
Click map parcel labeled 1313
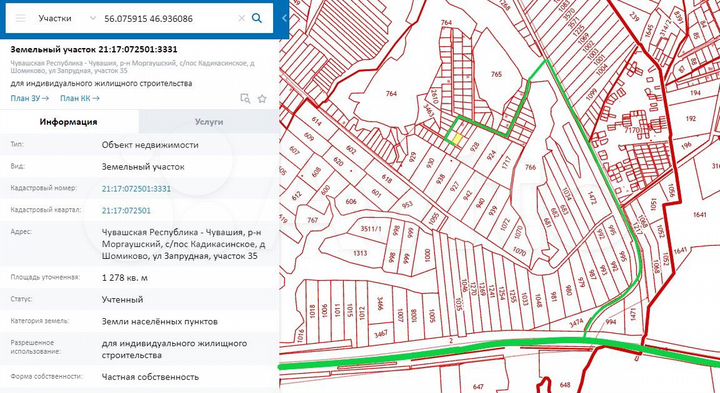pyautogui.click(x=360, y=253)
